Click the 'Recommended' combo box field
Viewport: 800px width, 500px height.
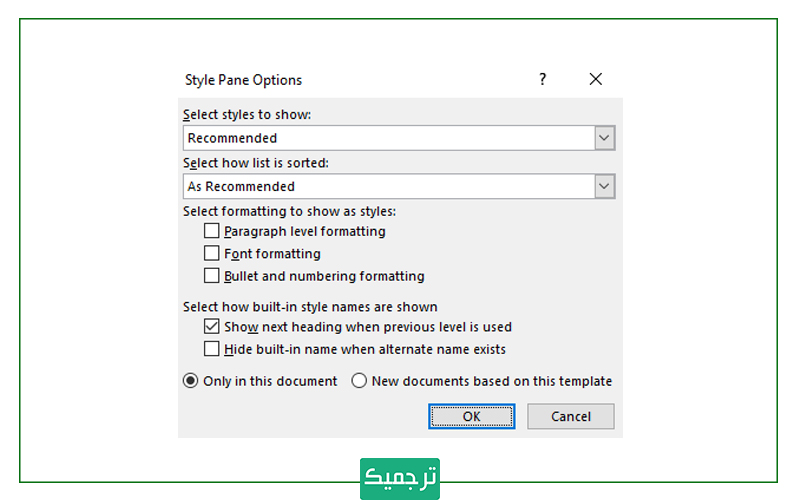click(x=388, y=138)
